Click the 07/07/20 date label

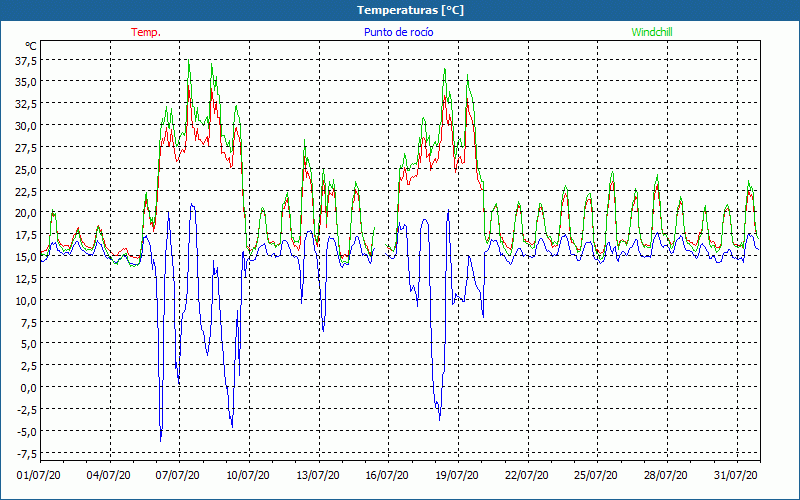click(178, 475)
